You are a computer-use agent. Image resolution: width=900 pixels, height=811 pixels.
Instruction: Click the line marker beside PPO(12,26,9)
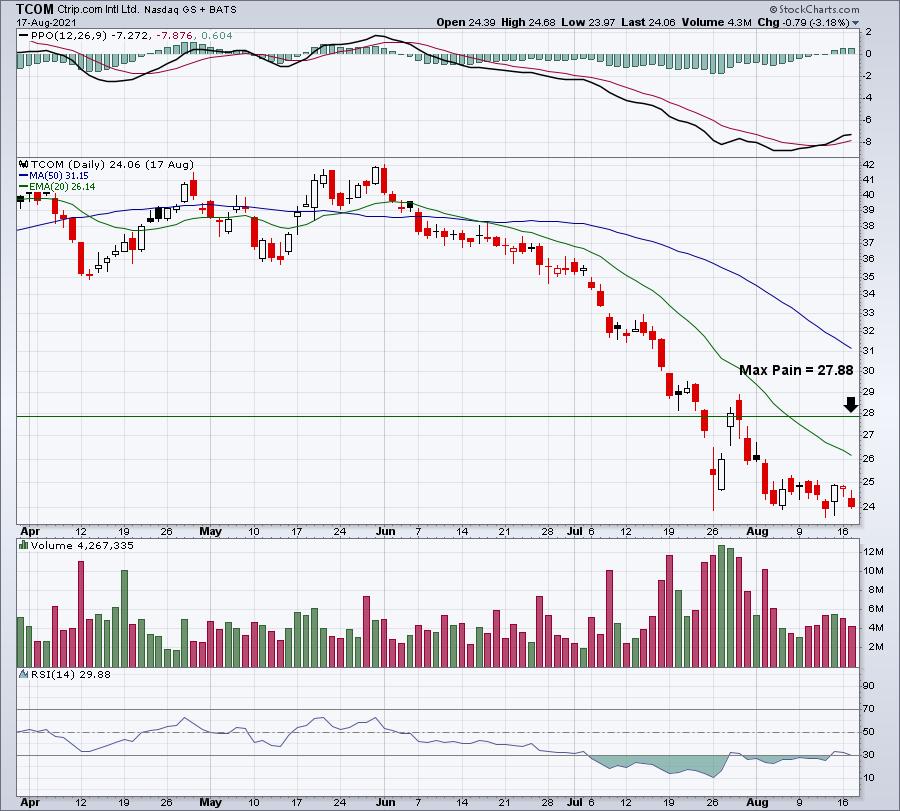point(22,35)
